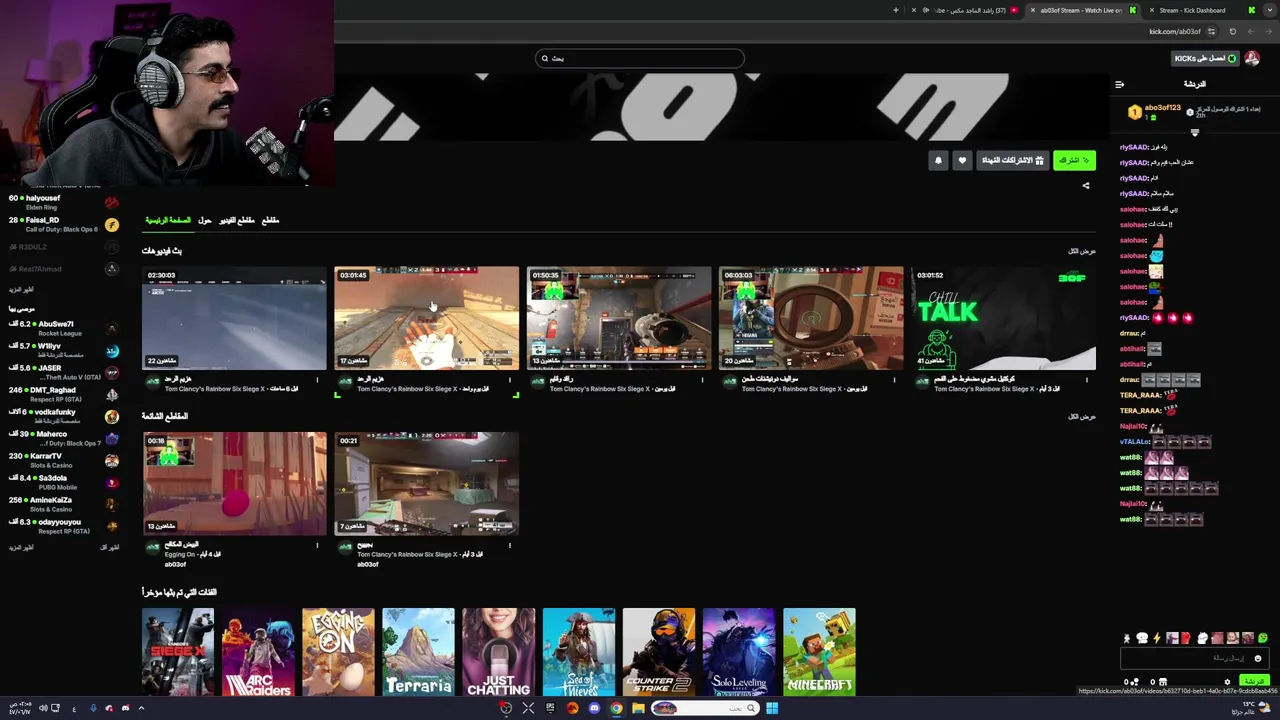Screen dimensions: 1280x720
Task: Open Chrome from the taskbar
Action: [x=616, y=708]
